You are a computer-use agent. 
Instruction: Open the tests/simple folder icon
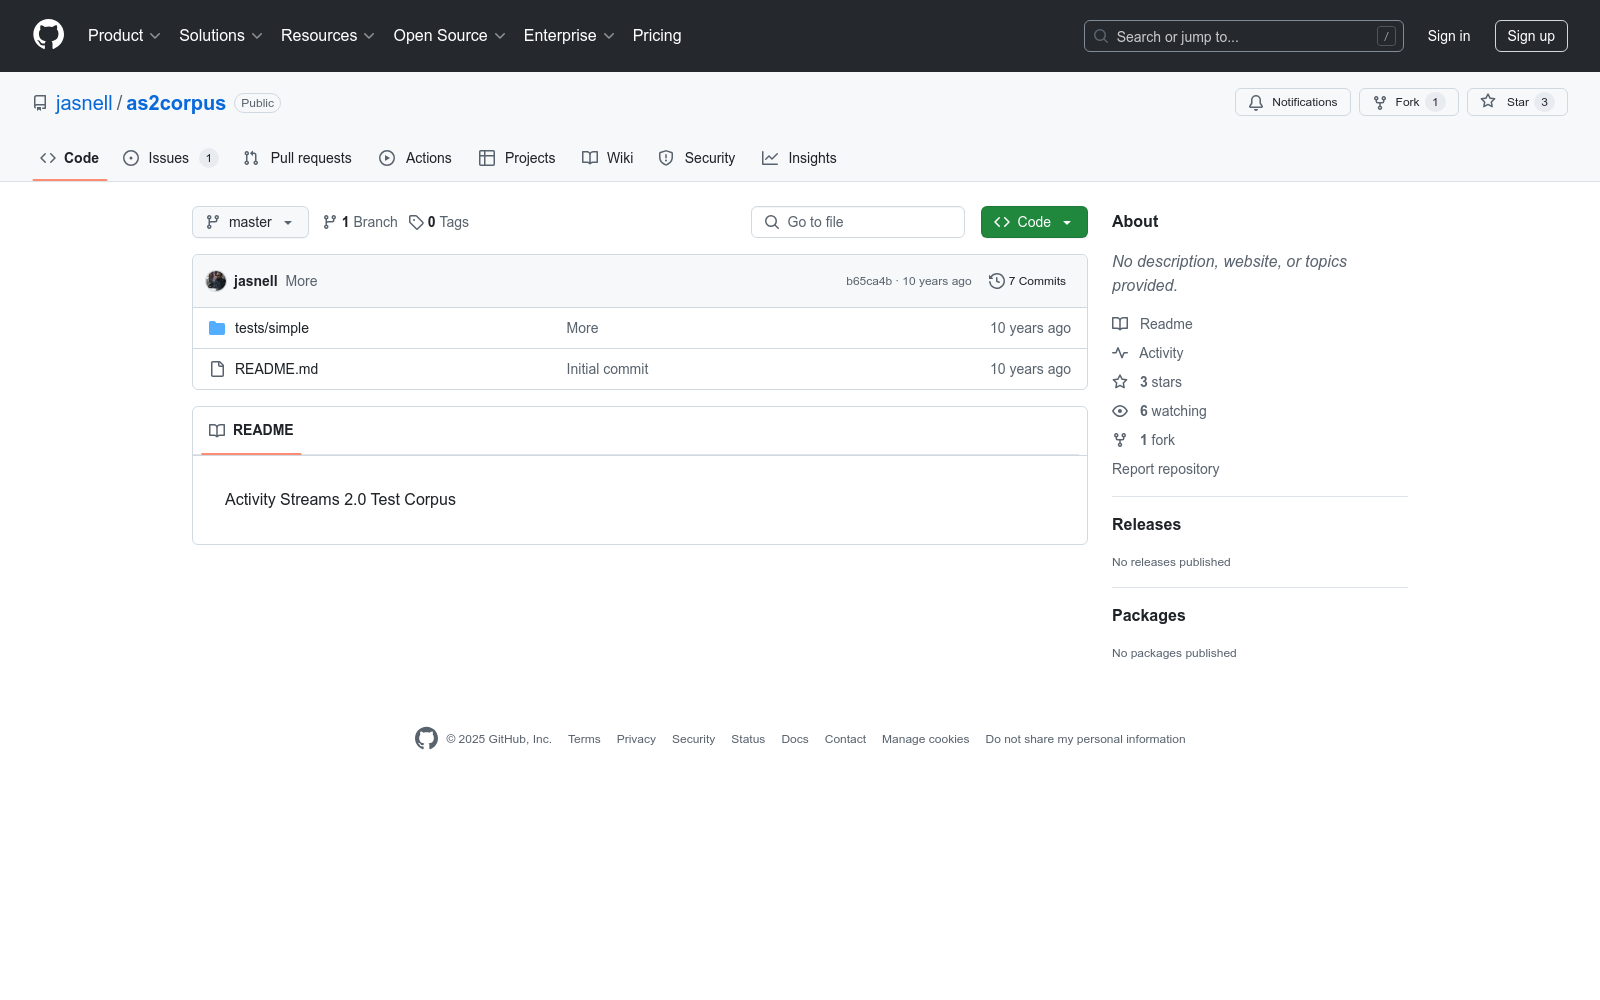click(x=217, y=328)
